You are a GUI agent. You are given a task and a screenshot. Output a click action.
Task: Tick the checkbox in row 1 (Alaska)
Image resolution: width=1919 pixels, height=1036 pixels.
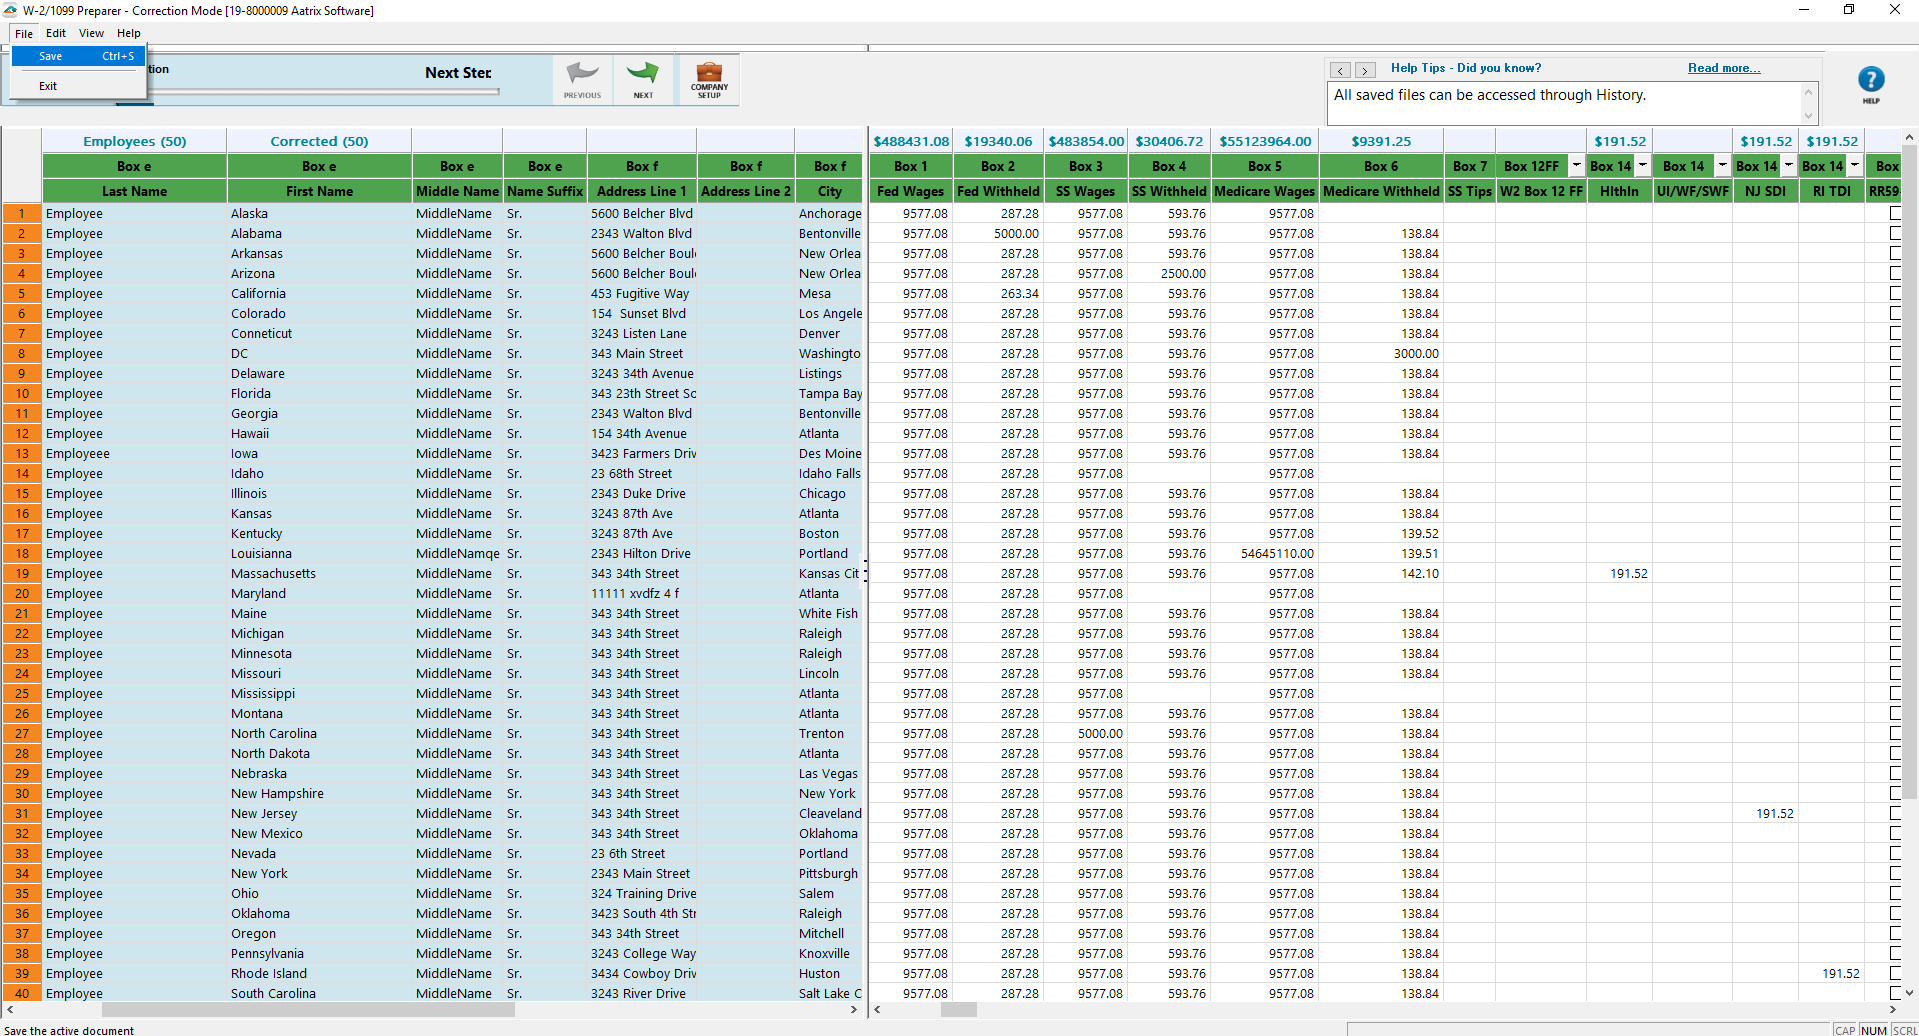point(1895,213)
